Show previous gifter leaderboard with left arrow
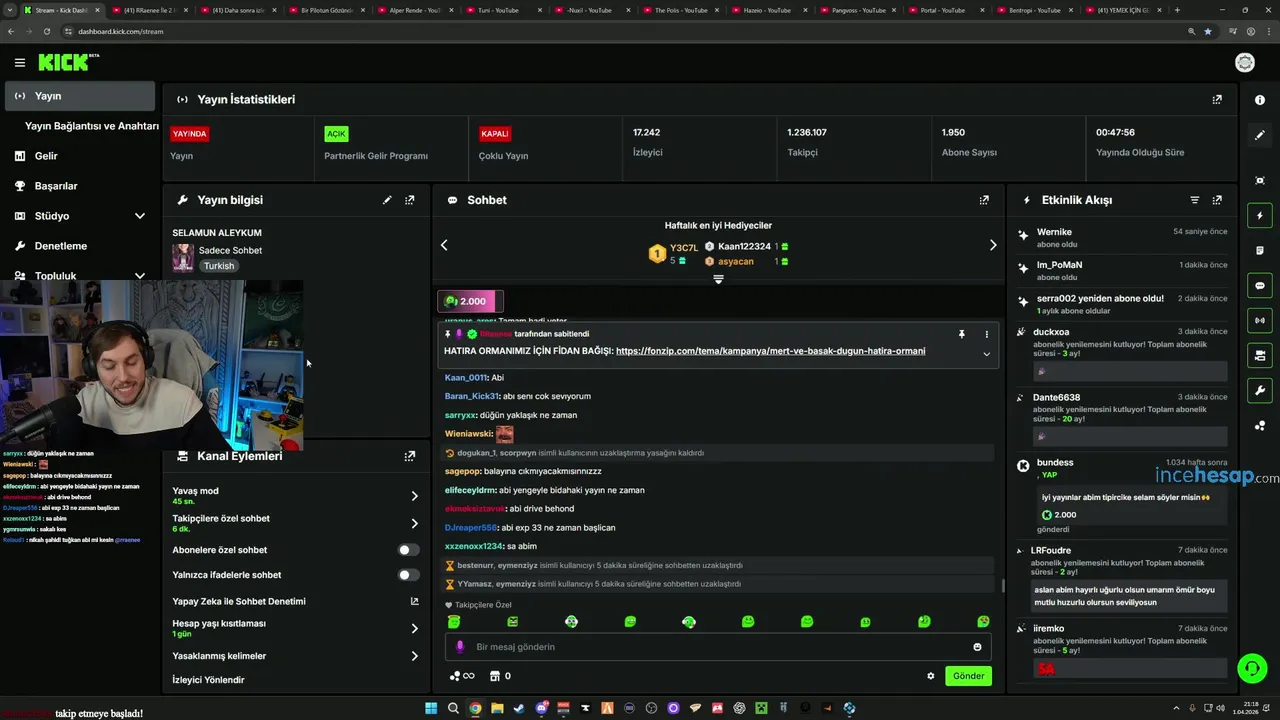Screen dimensions: 1280x720 tap(444, 245)
